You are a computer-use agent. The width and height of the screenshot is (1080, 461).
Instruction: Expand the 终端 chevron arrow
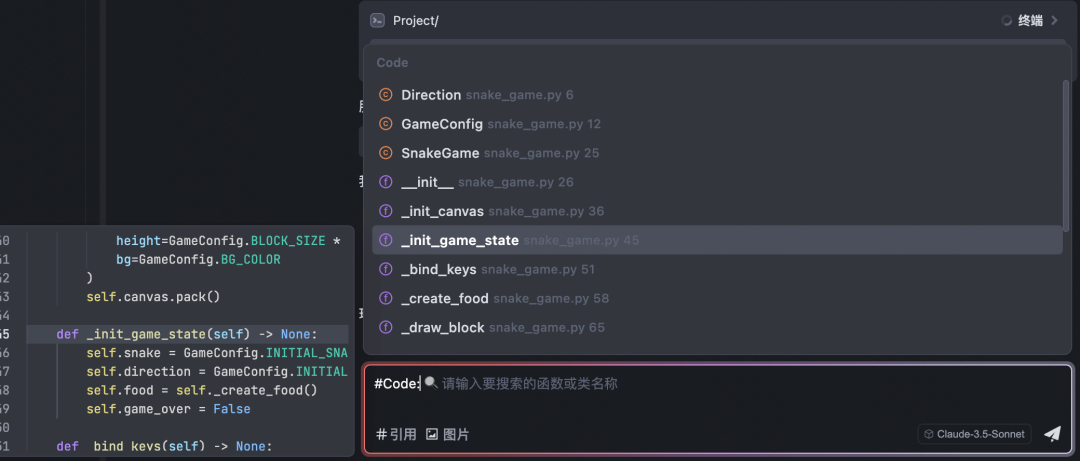click(1054, 20)
